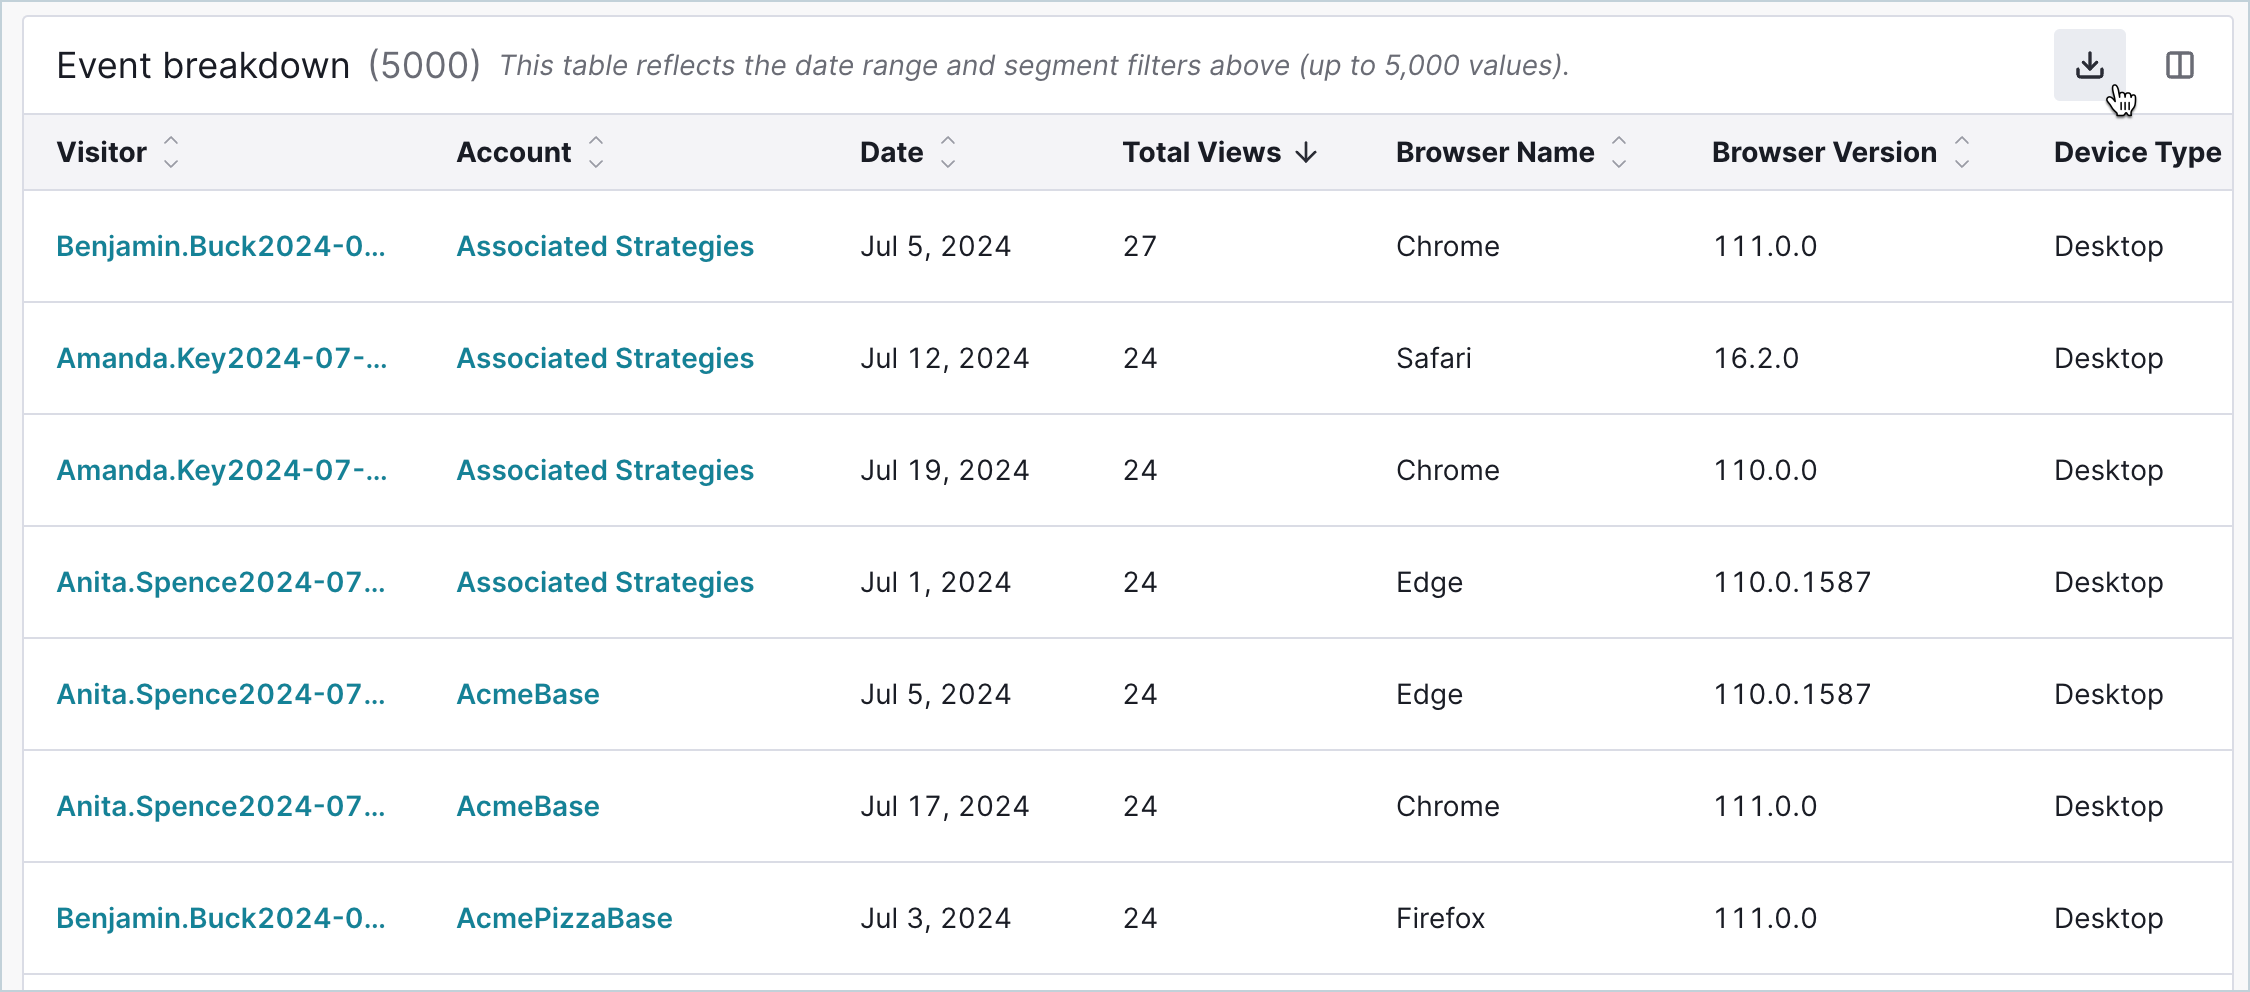
Task: Select browser version 16.2.0 cell
Action: coord(1756,358)
